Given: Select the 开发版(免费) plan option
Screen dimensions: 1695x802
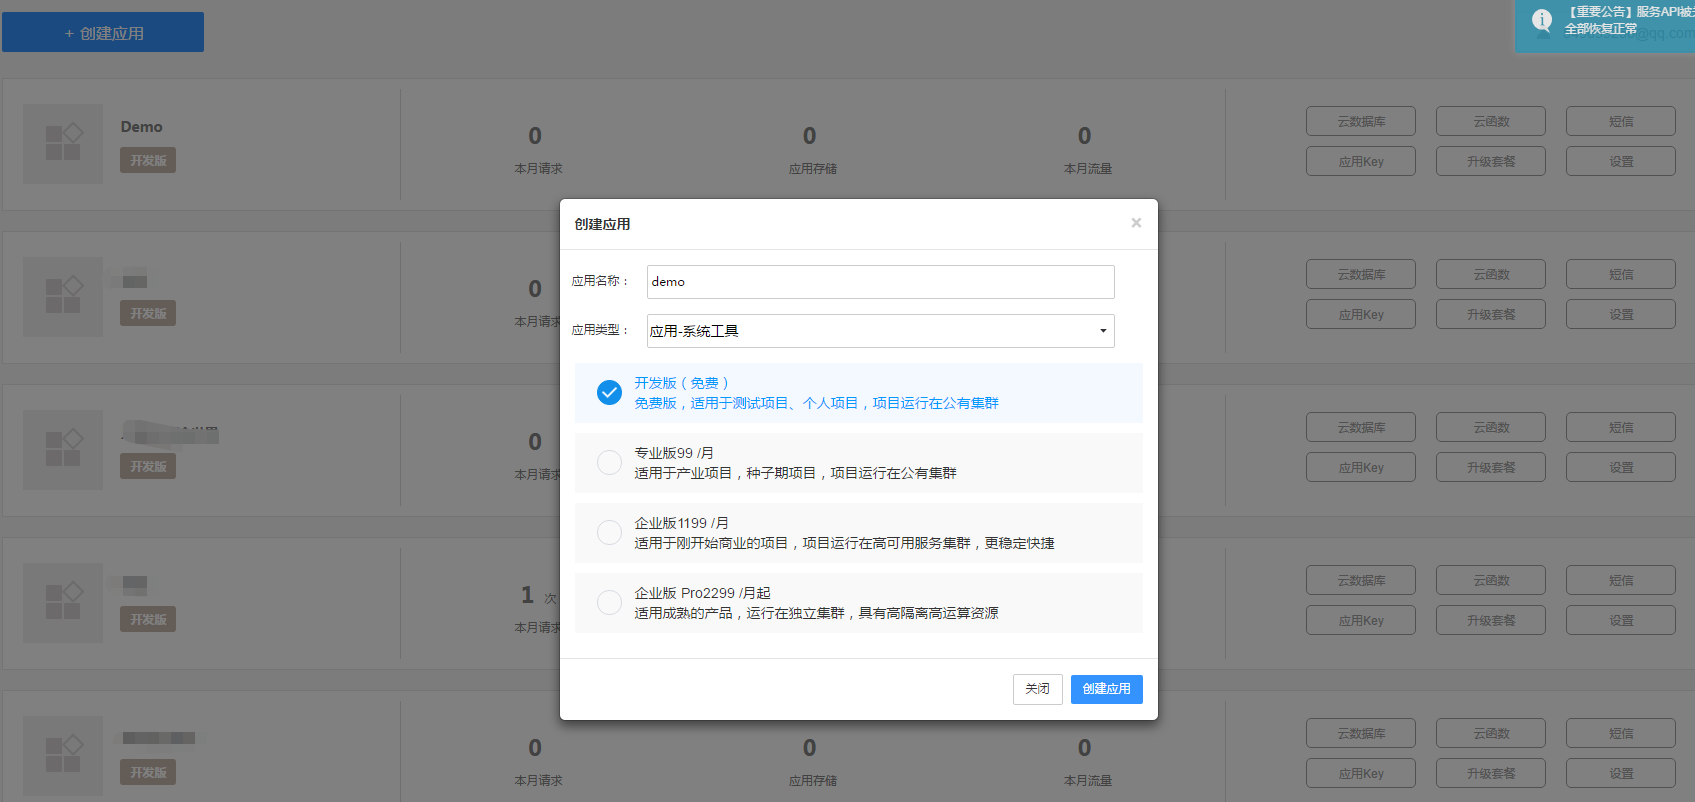Looking at the screenshot, I should click(x=858, y=393).
